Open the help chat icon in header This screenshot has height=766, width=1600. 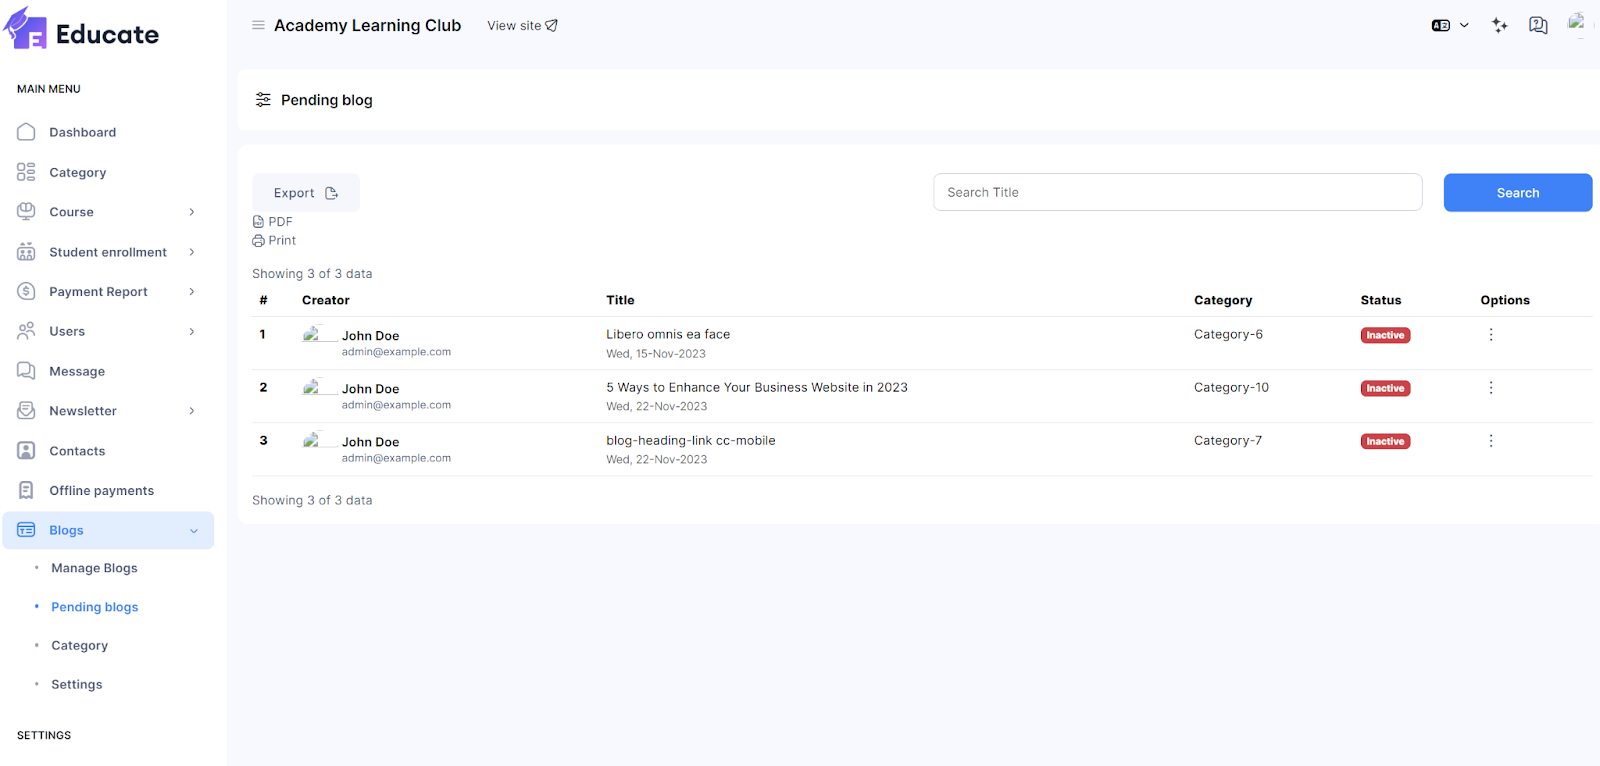[x=1538, y=25]
